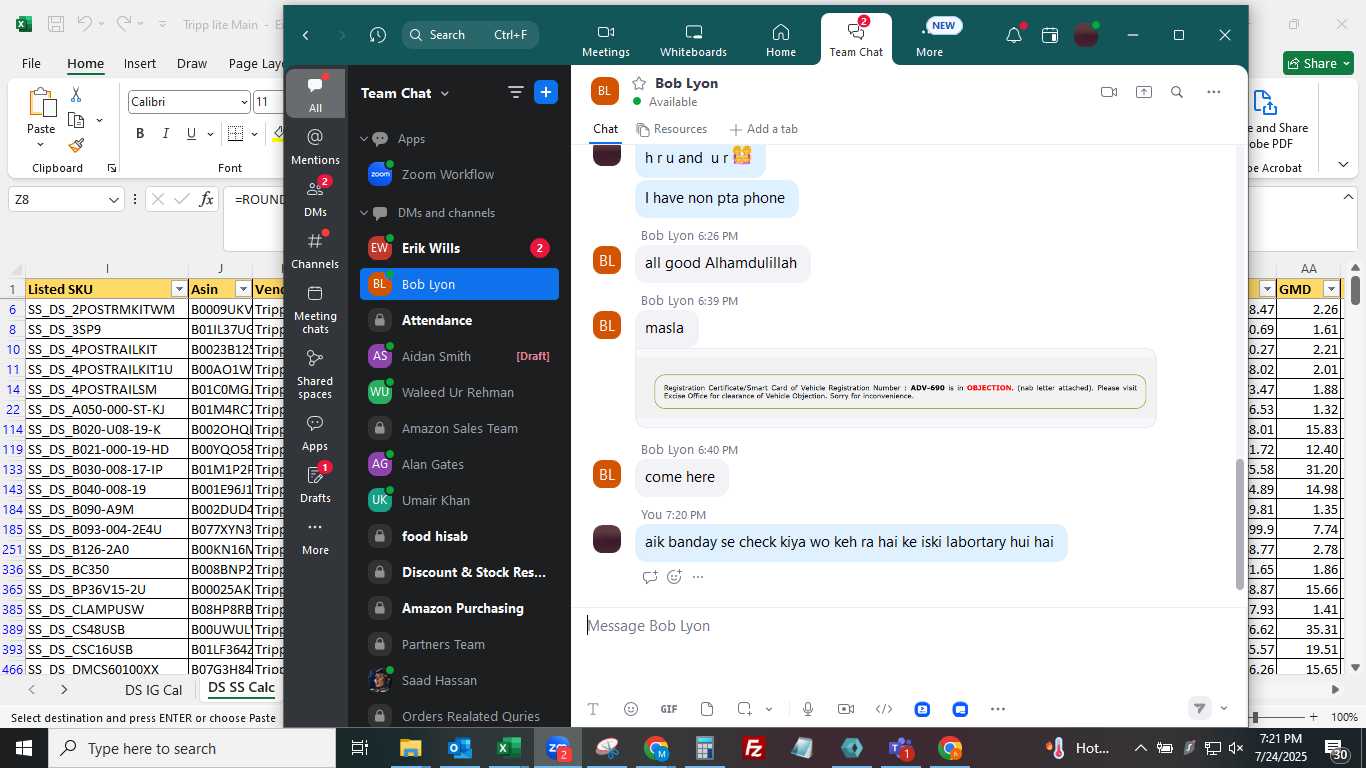Send the message with arrow button
The width and height of the screenshot is (1366, 768).
click(1199, 708)
